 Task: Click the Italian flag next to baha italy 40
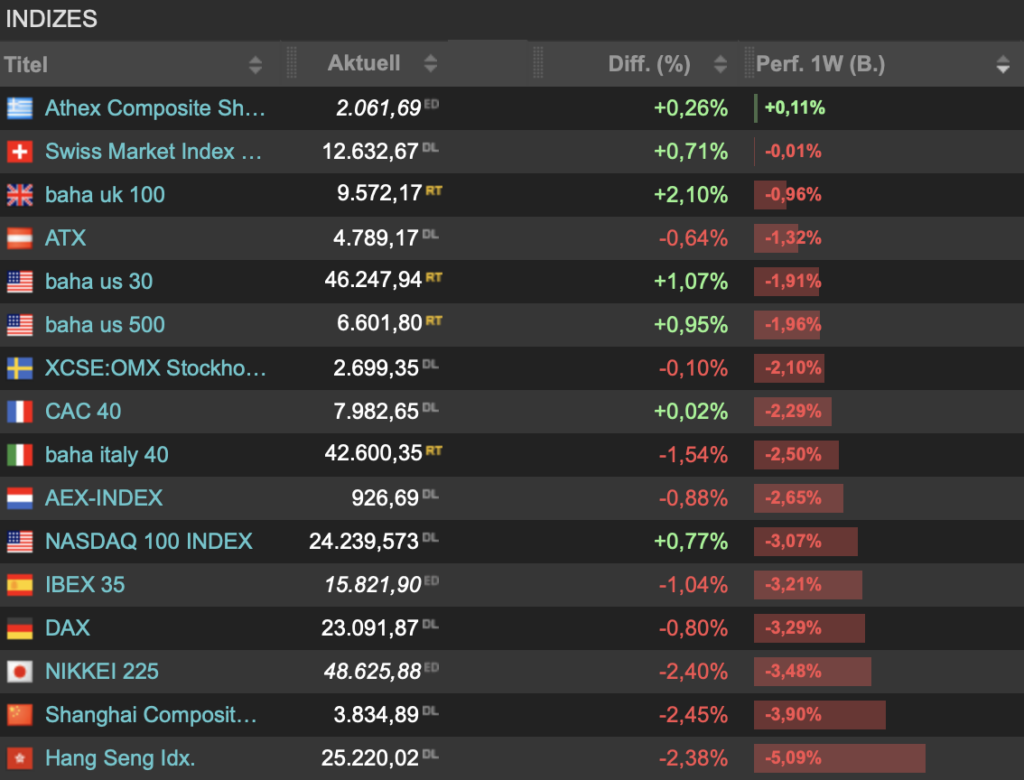tap(20, 454)
